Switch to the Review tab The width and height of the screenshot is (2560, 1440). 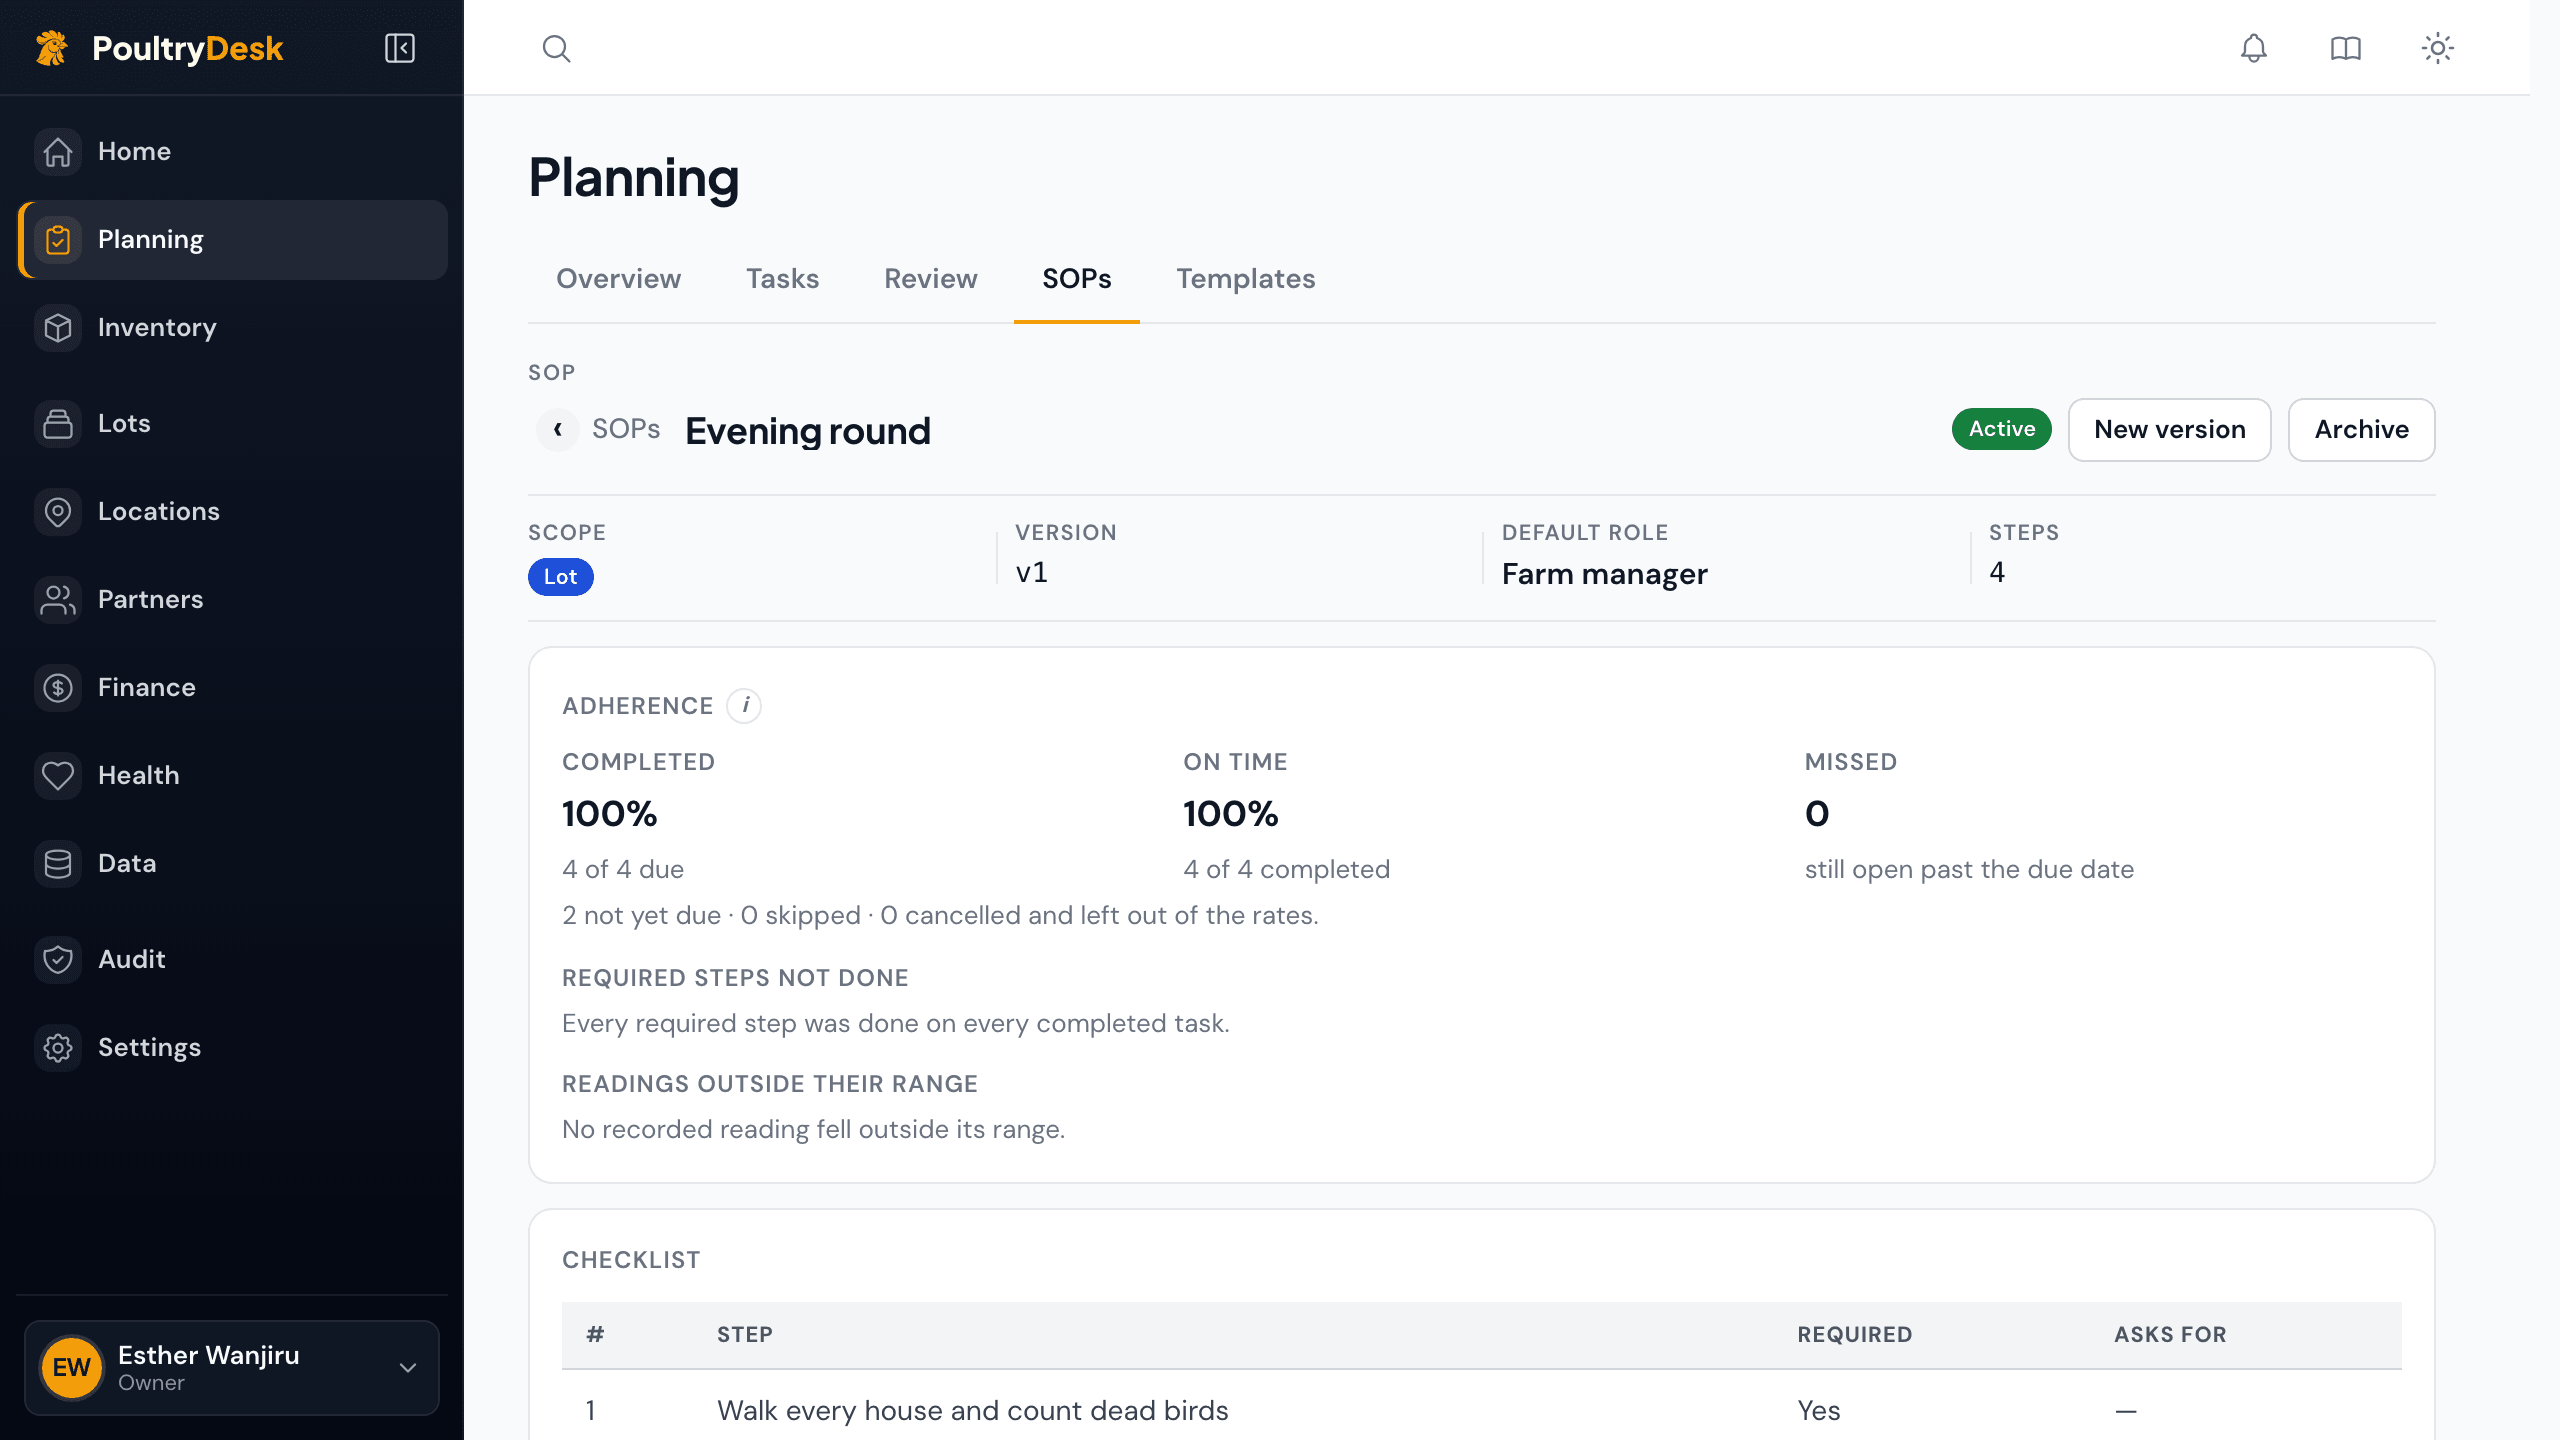tap(930, 279)
